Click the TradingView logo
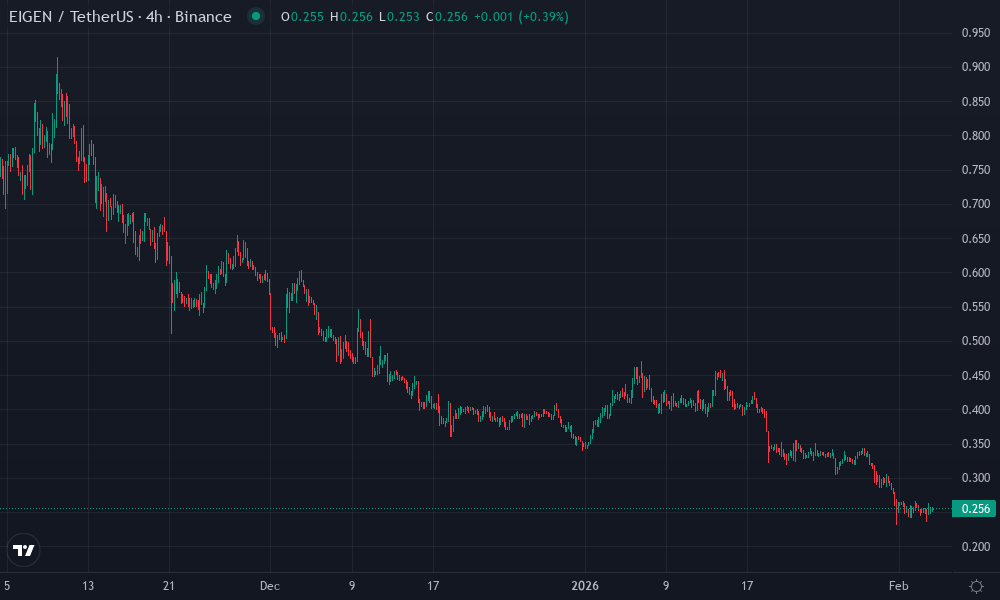The width and height of the screenshot is (1000, 600). 23,549
